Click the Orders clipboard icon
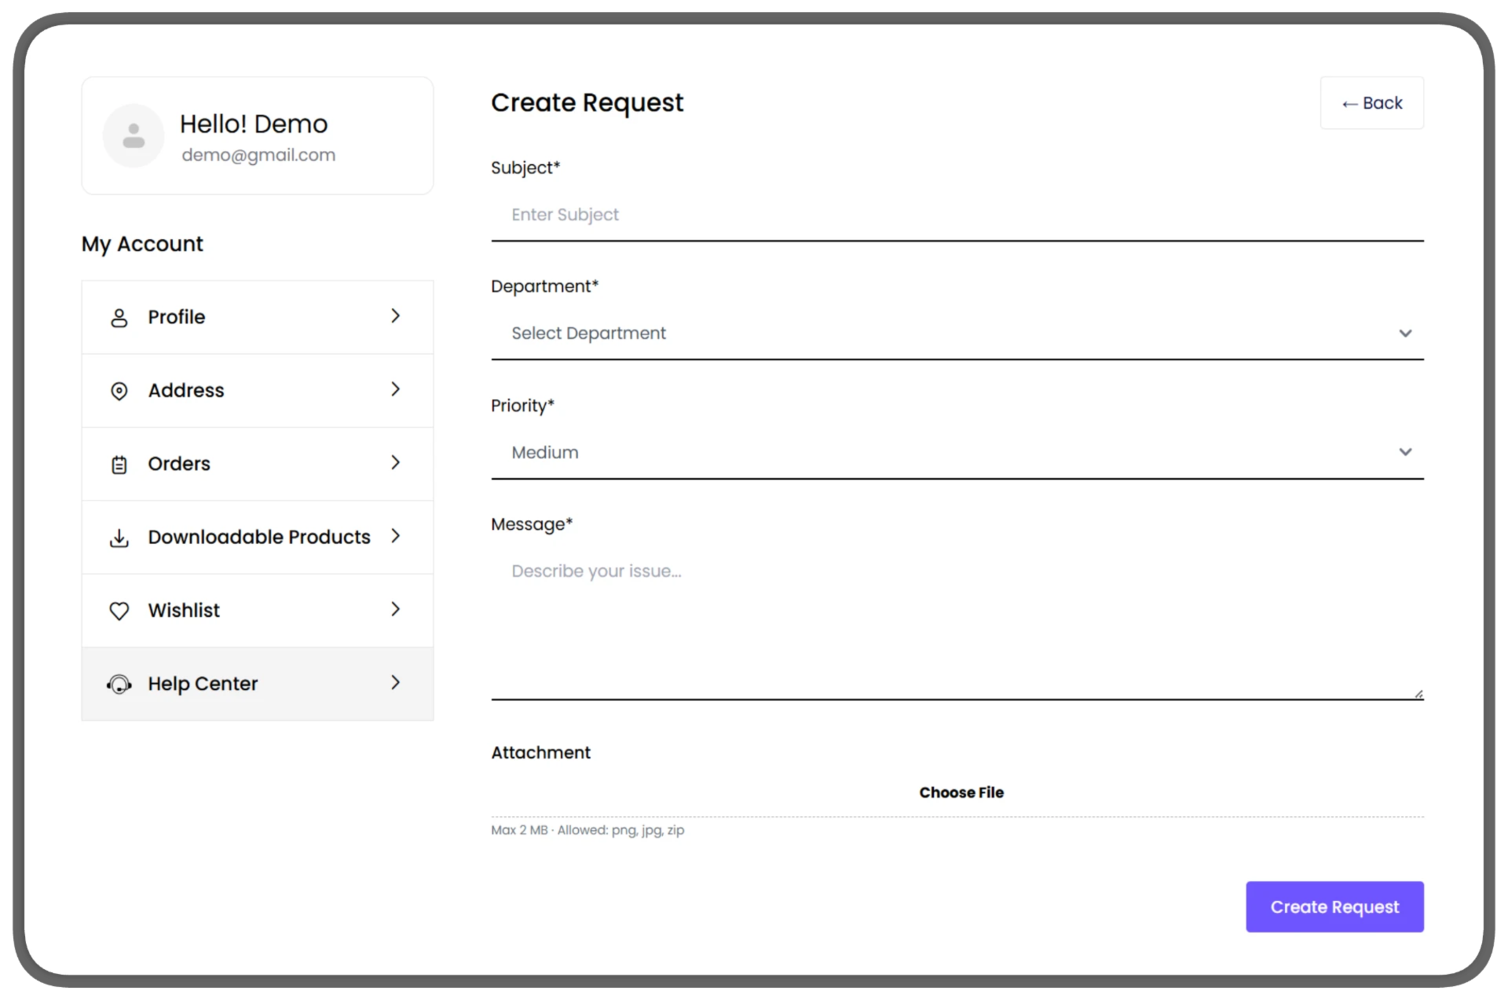This screenshot has width=1508, height=1000. [119, 464]
